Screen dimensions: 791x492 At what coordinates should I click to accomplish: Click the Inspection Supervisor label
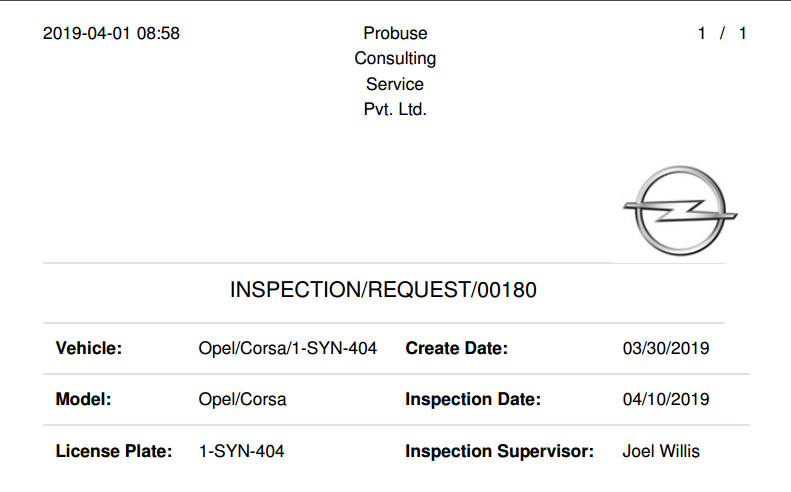tap(499, 451)
